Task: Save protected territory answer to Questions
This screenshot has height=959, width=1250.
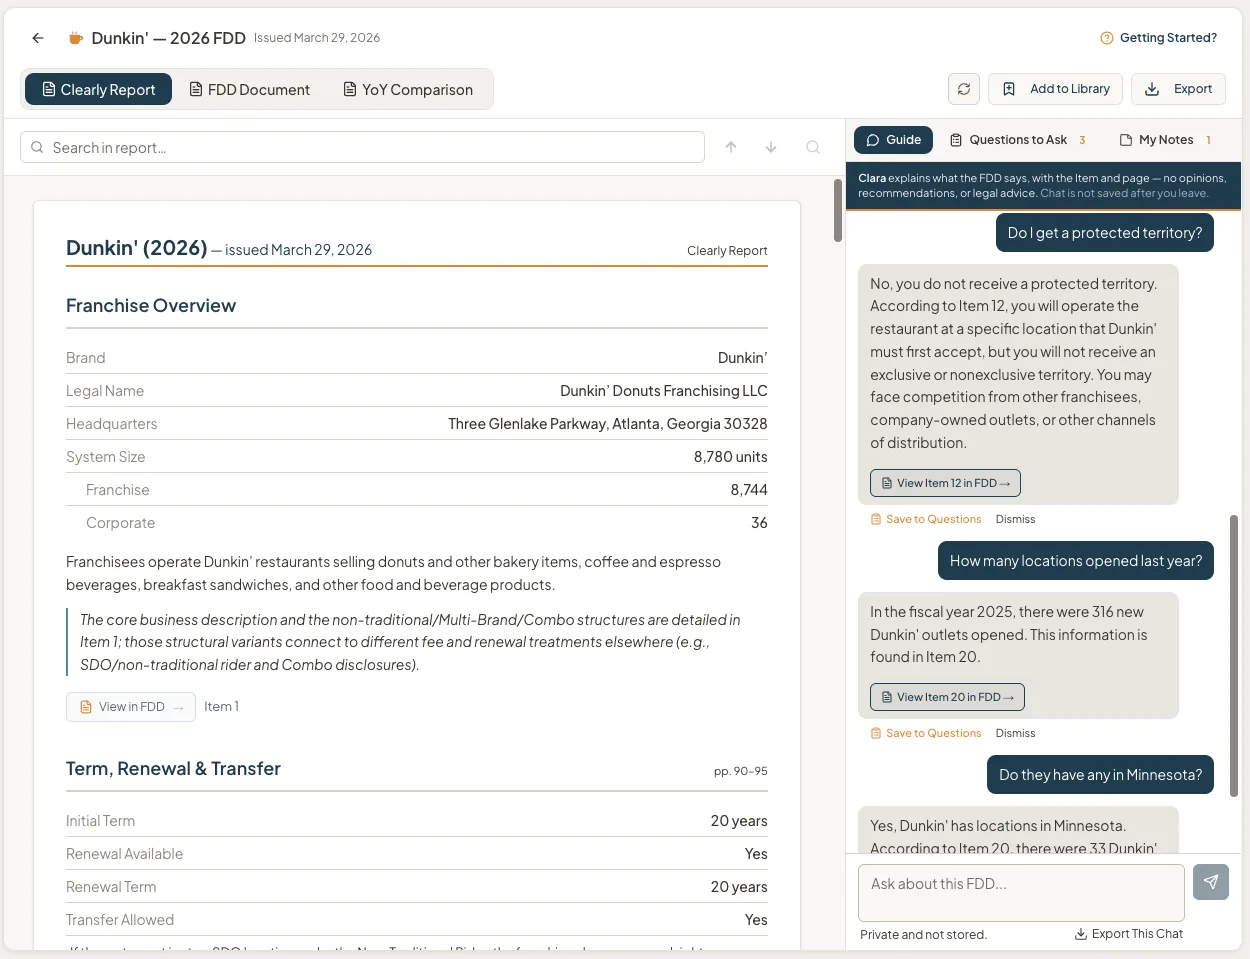Action: 926,519
